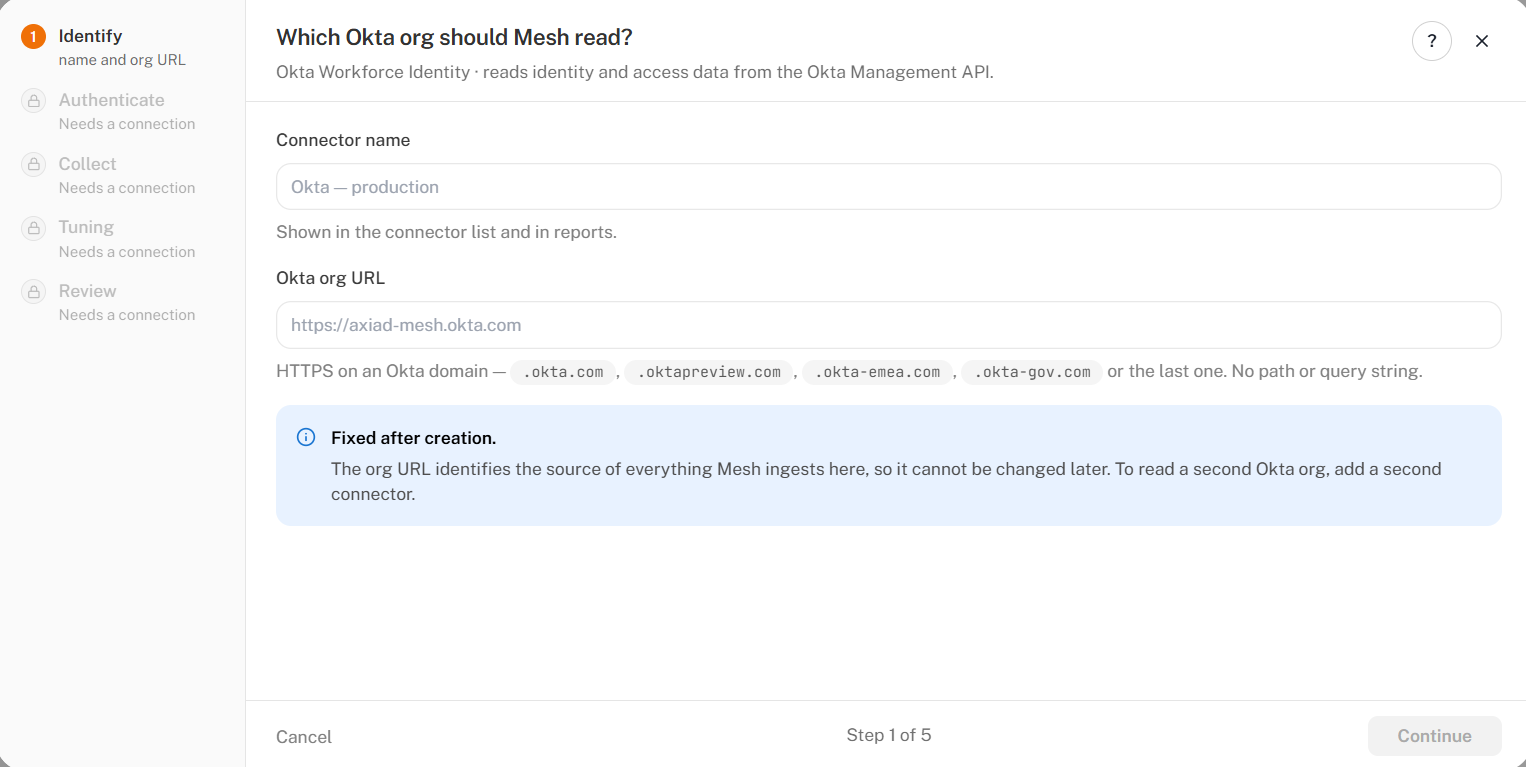The image size is (1526, 767).
Task: Click the .okta-emea.com domain chip
Action: 877,372
